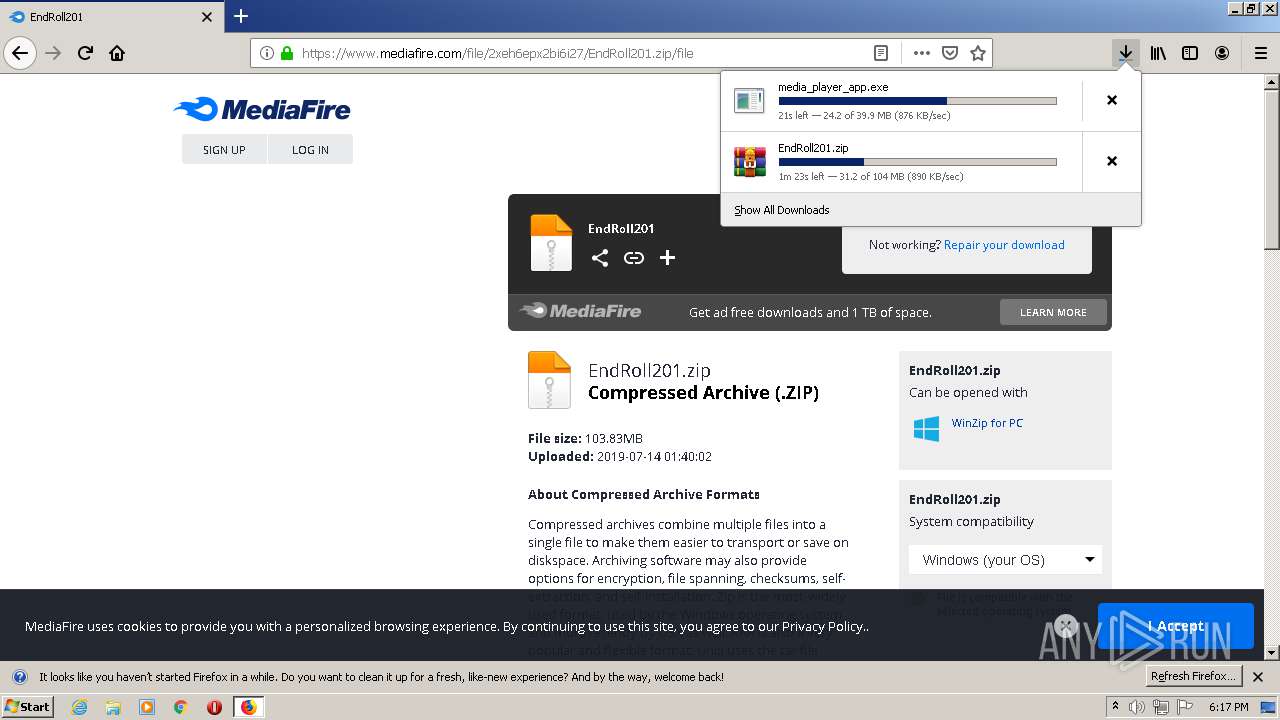Cancel the media_player_app.exe download
The height and width of the screenshot is (720, 1280).
(1111, 100)
